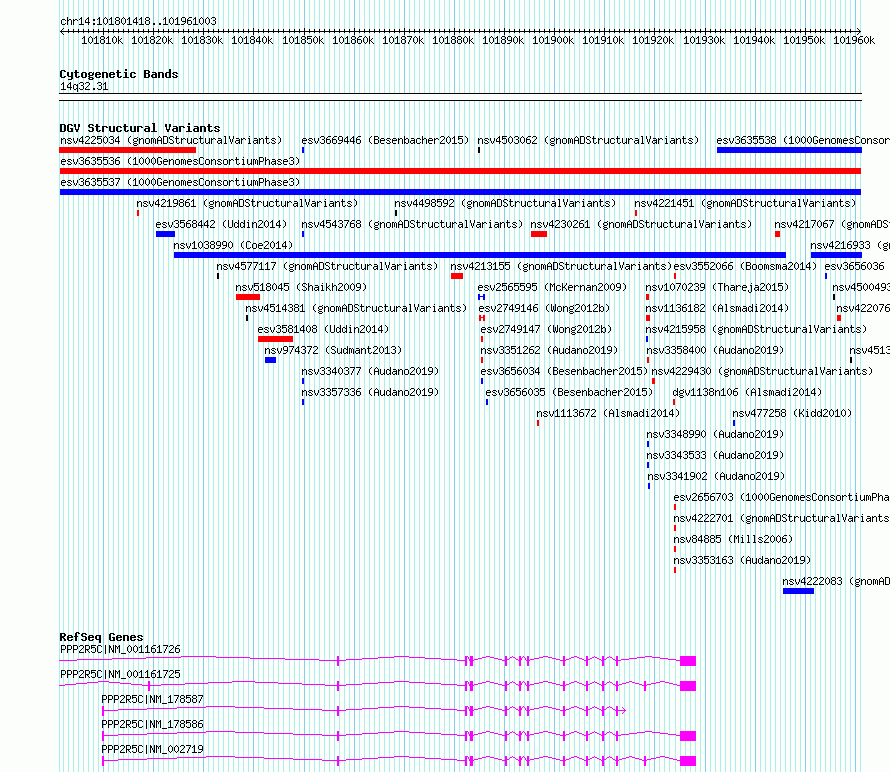The image size is (890, 772).
Task: Click the Cytogenetic Bands track title
Action: click(x=119, y=74)
